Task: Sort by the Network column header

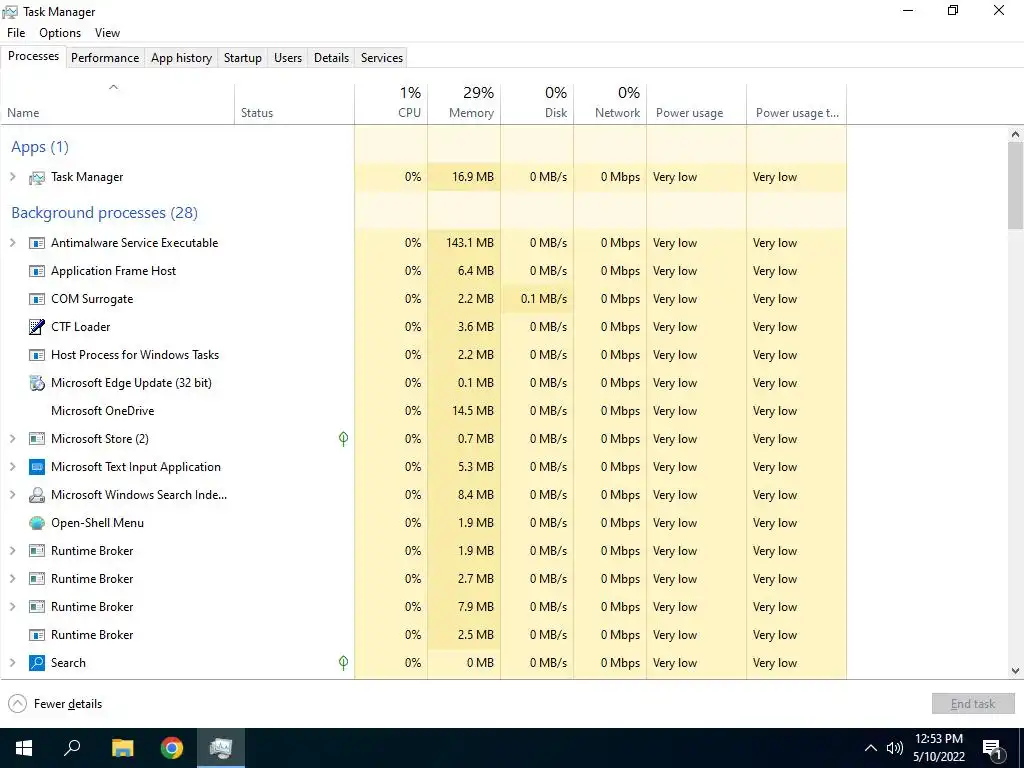Action: pyautogui.click(x=610, y=103)
